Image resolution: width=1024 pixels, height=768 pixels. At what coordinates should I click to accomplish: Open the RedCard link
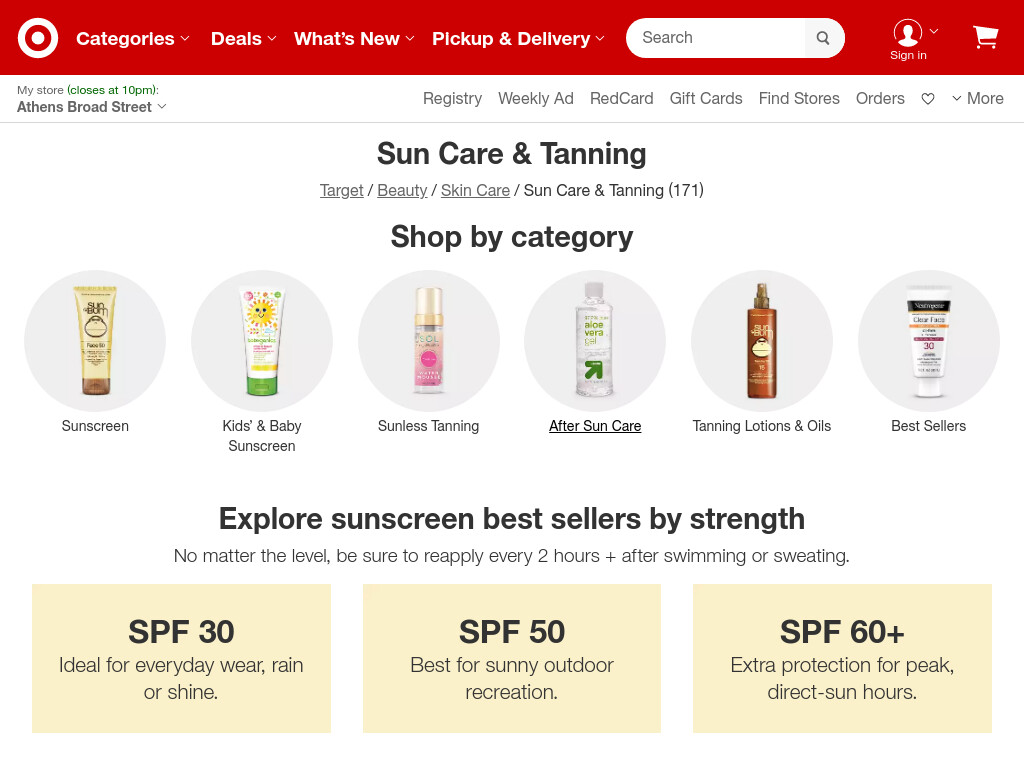tap(622, 99)
